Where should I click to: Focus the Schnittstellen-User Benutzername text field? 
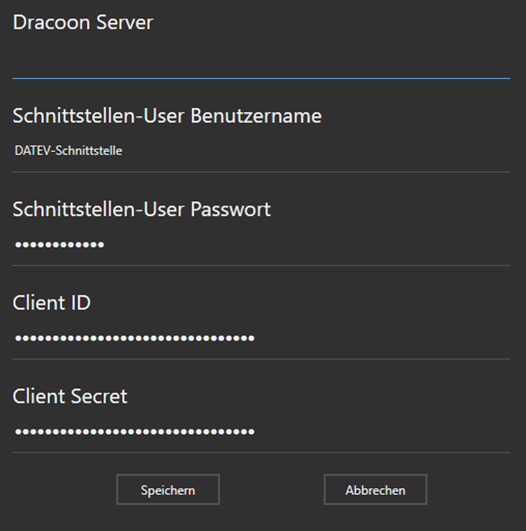(x=261, y=151)
